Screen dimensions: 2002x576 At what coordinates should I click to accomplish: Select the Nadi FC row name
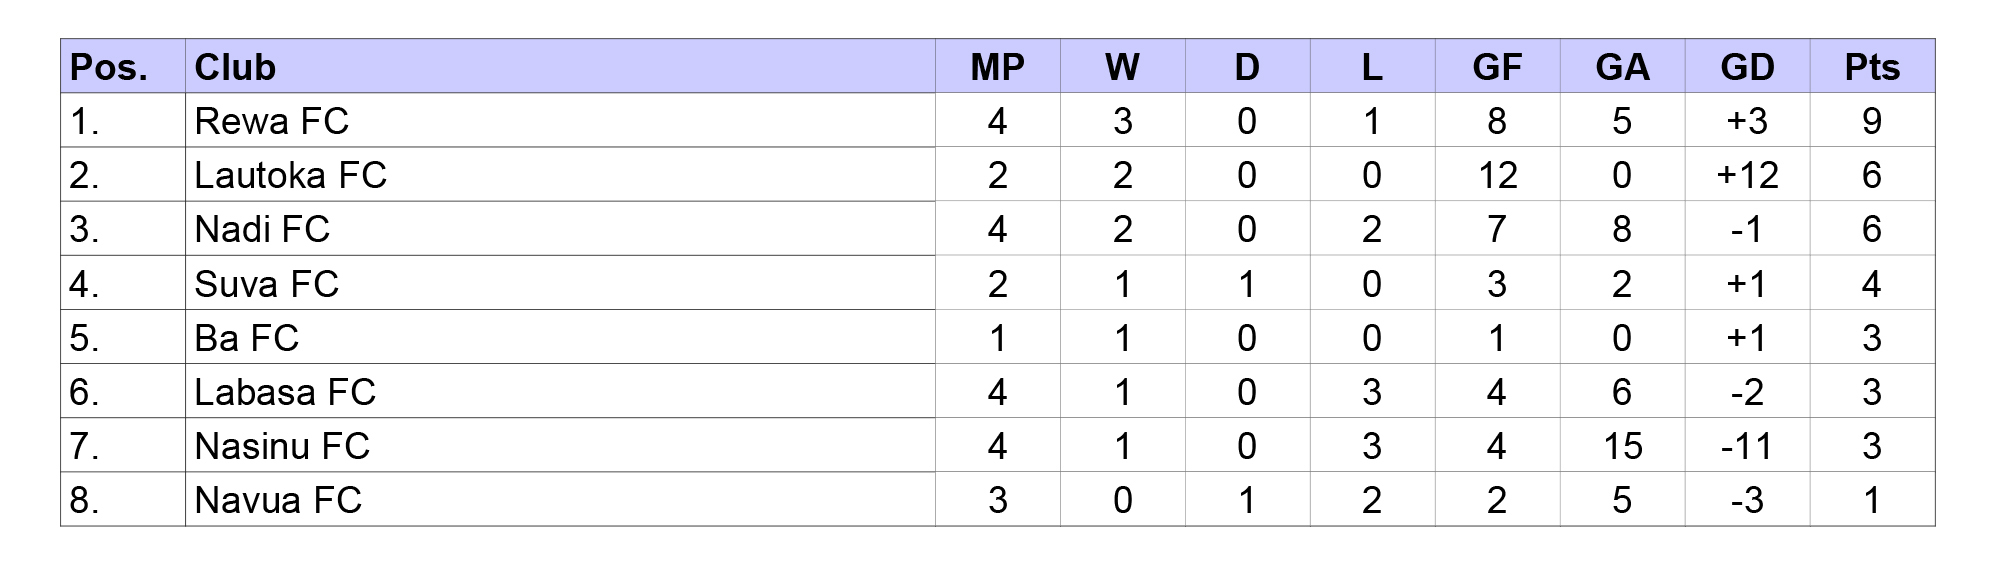tap(262, 229)
